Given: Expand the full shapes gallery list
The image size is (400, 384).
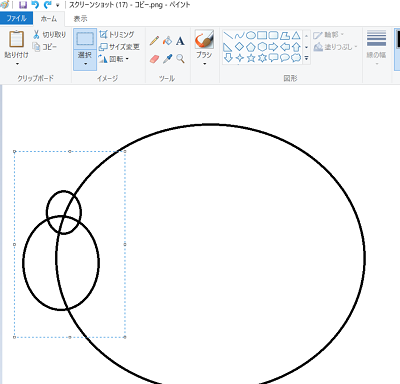Looking at the screenshot, I should point(306,58).
